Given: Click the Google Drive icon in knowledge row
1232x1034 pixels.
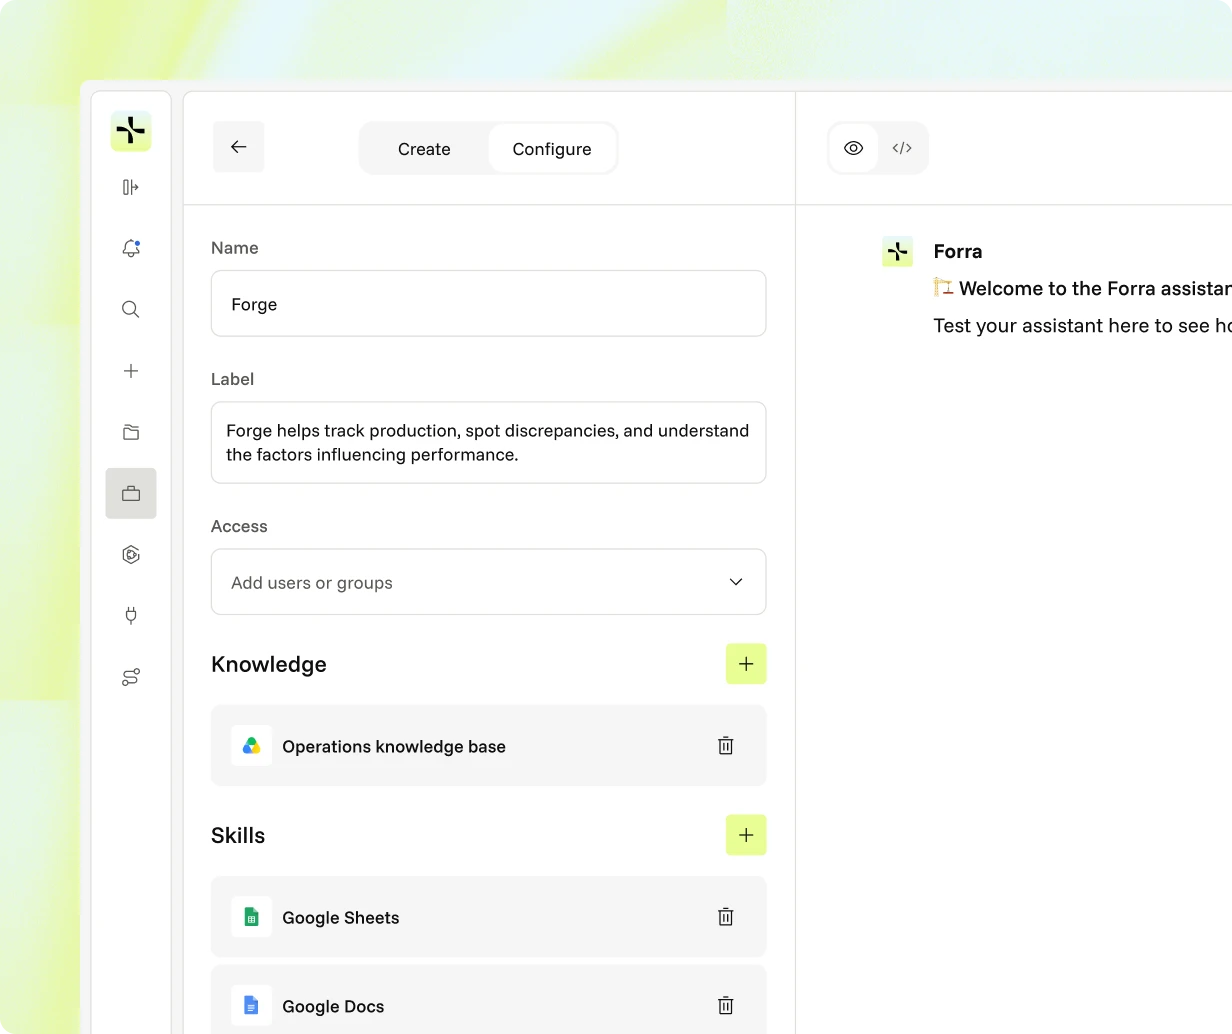Looking at the screenshot, I should point(251,746).
